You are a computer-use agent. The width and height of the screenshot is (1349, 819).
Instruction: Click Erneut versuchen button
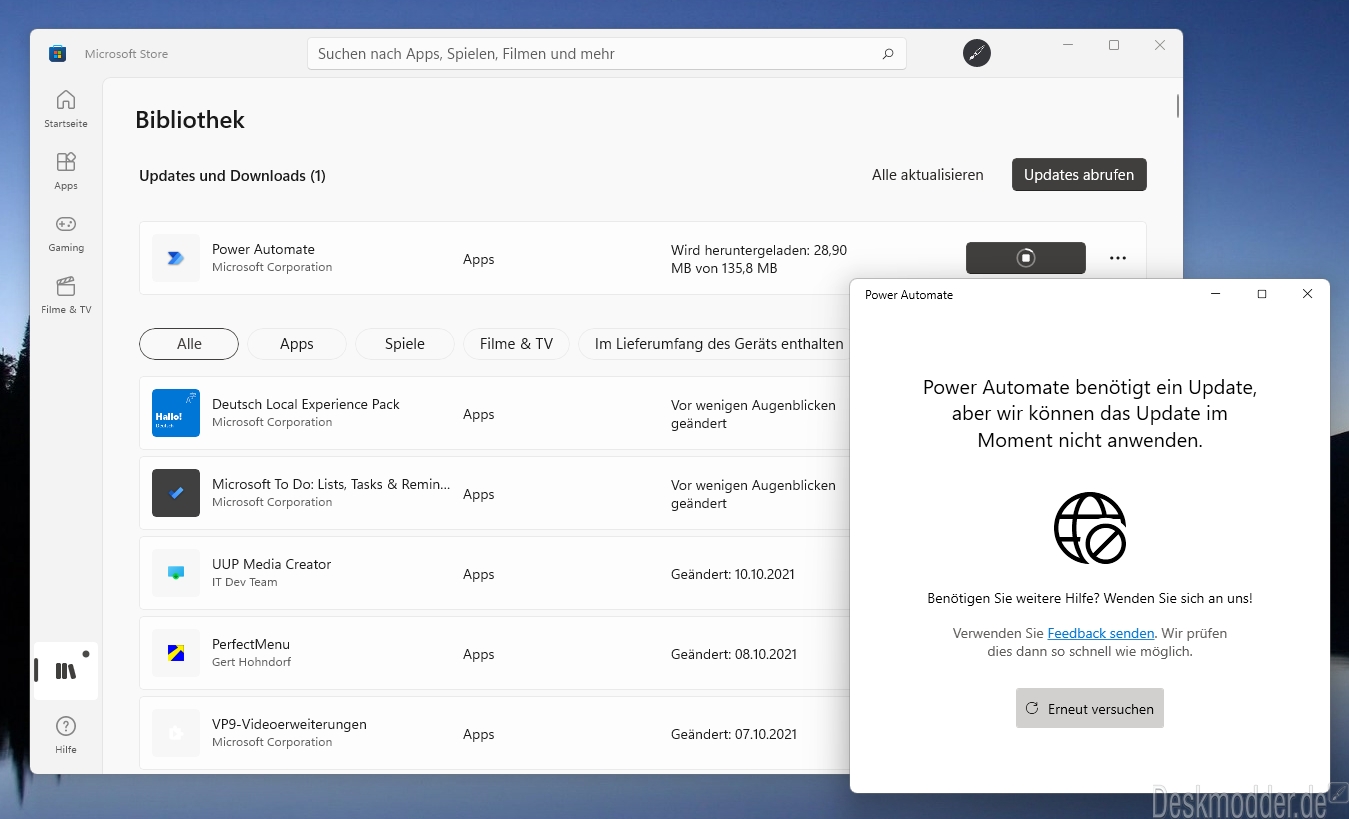tap(1090, 708)
